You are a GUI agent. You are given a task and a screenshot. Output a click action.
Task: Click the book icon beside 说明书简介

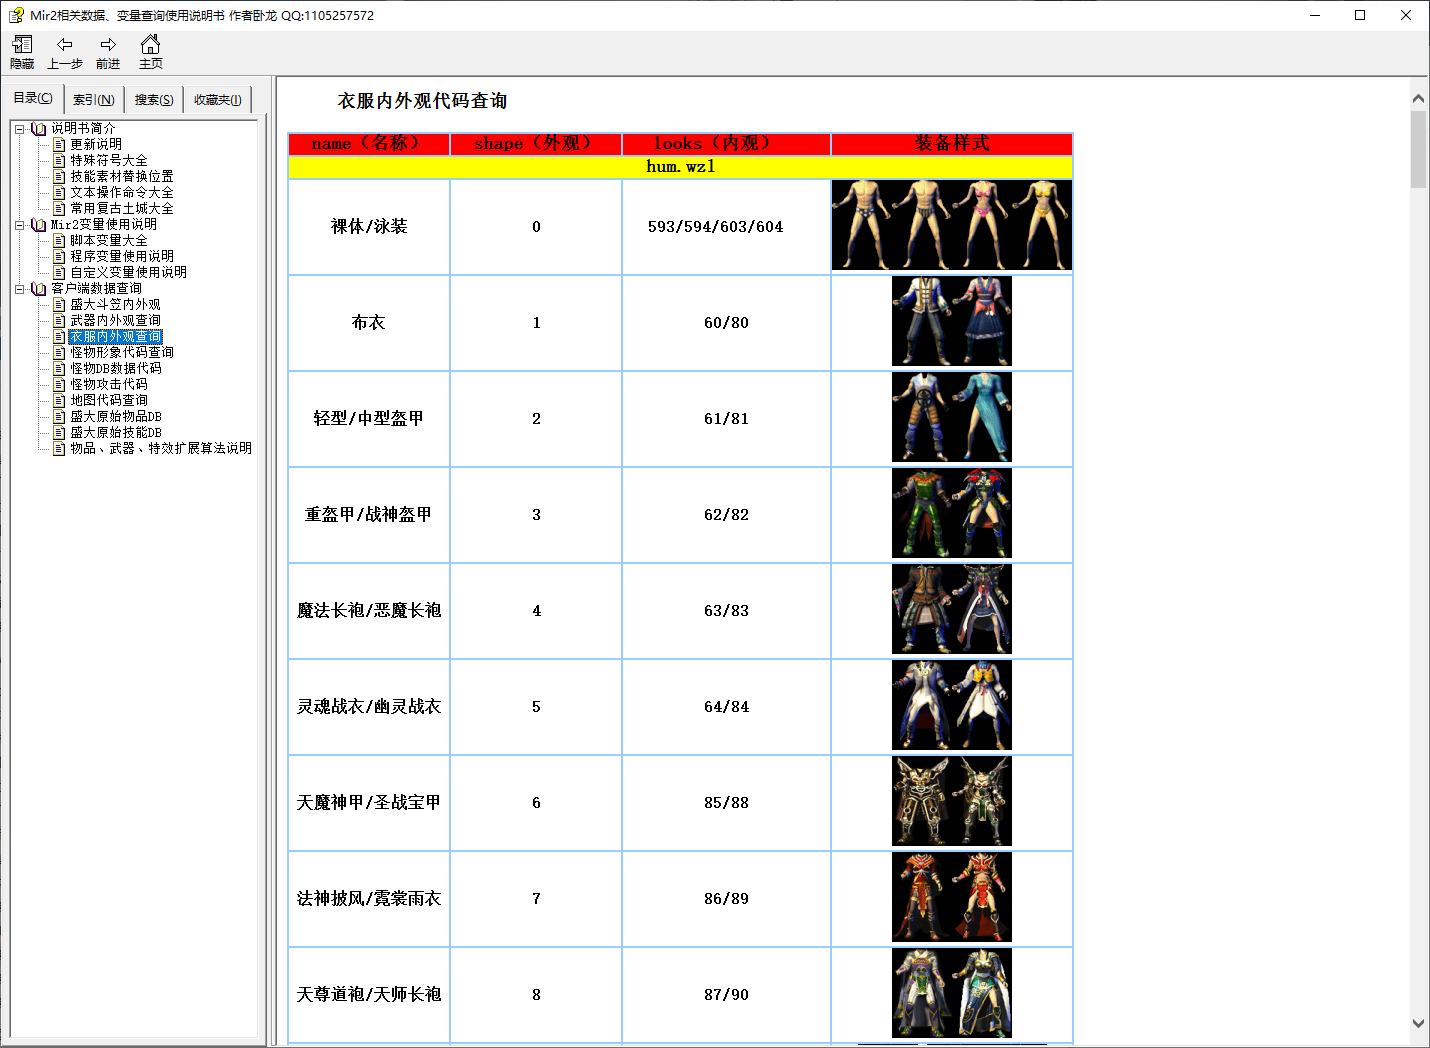pyautogui.click(x=37, y=128)
